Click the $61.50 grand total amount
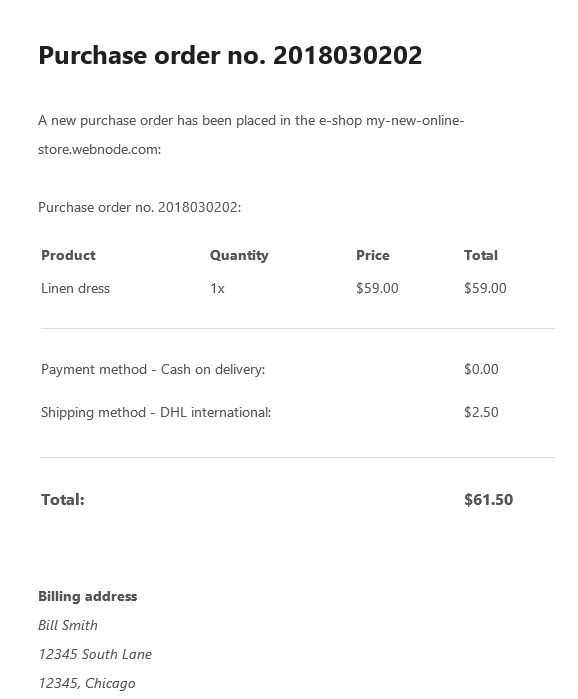Viewport: 578px width, 699px height. 488,500
